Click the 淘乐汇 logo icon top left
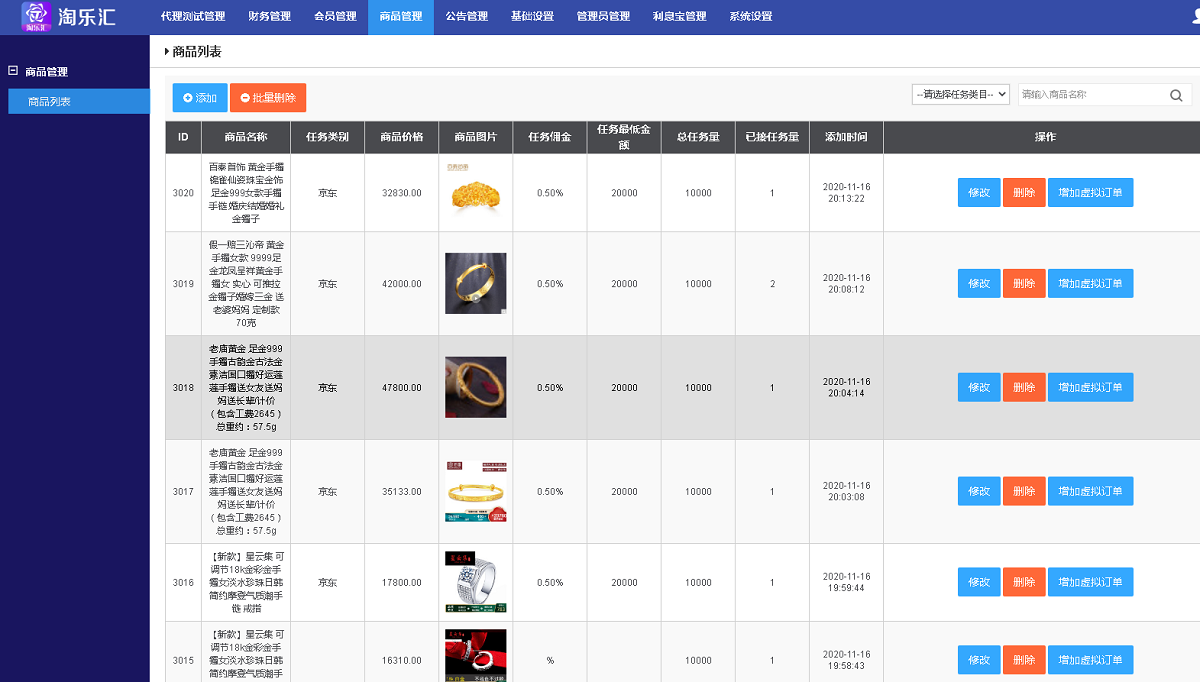1200x682 pixels. [35, 16]
